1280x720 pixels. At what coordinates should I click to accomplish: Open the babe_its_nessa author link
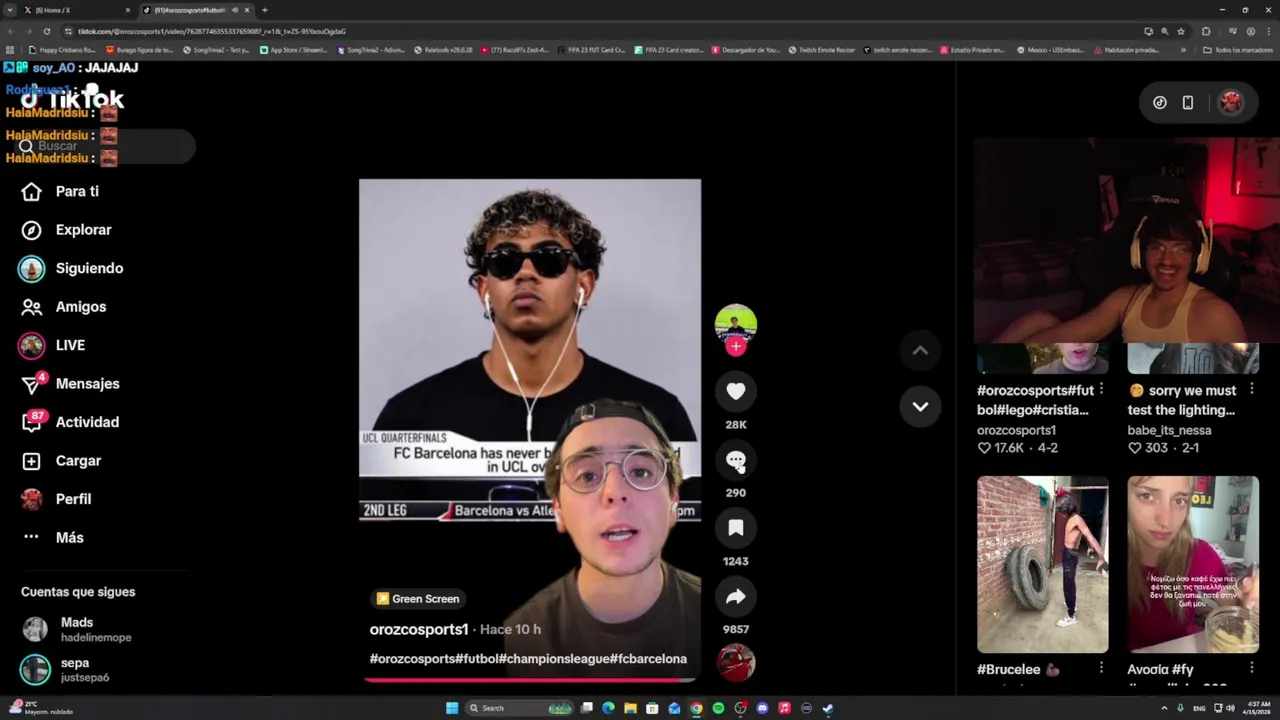[x=1169, y=430]
